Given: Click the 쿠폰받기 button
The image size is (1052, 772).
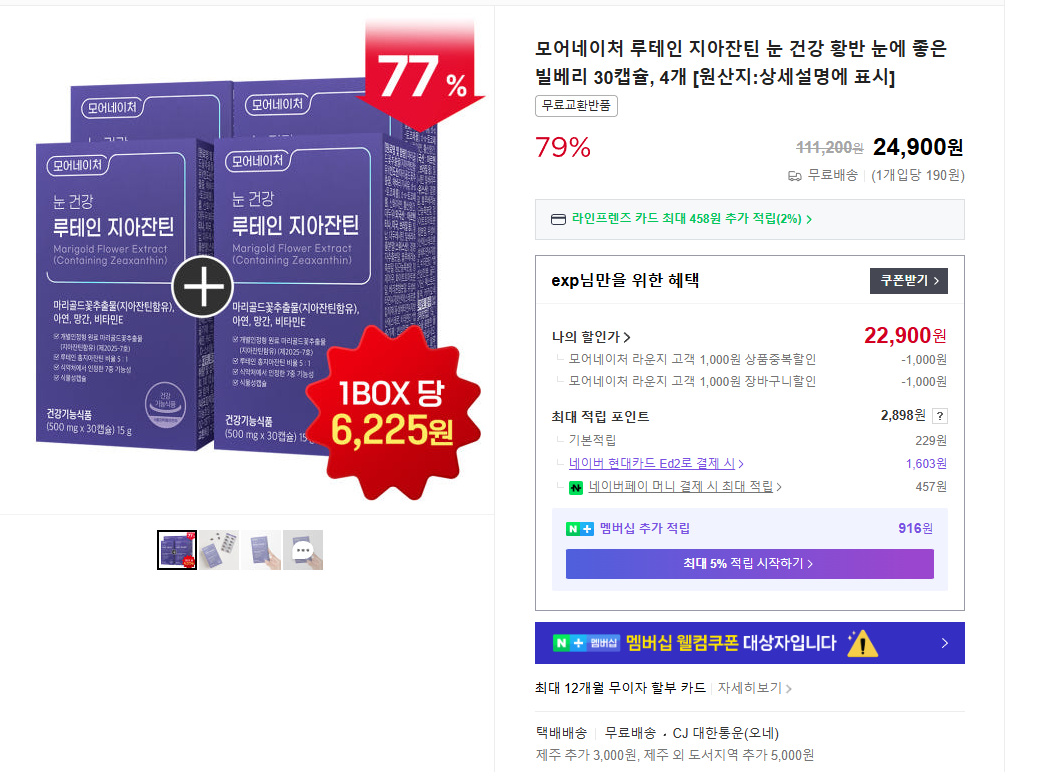Looking at the screenshot, I should tap(908, 280).
